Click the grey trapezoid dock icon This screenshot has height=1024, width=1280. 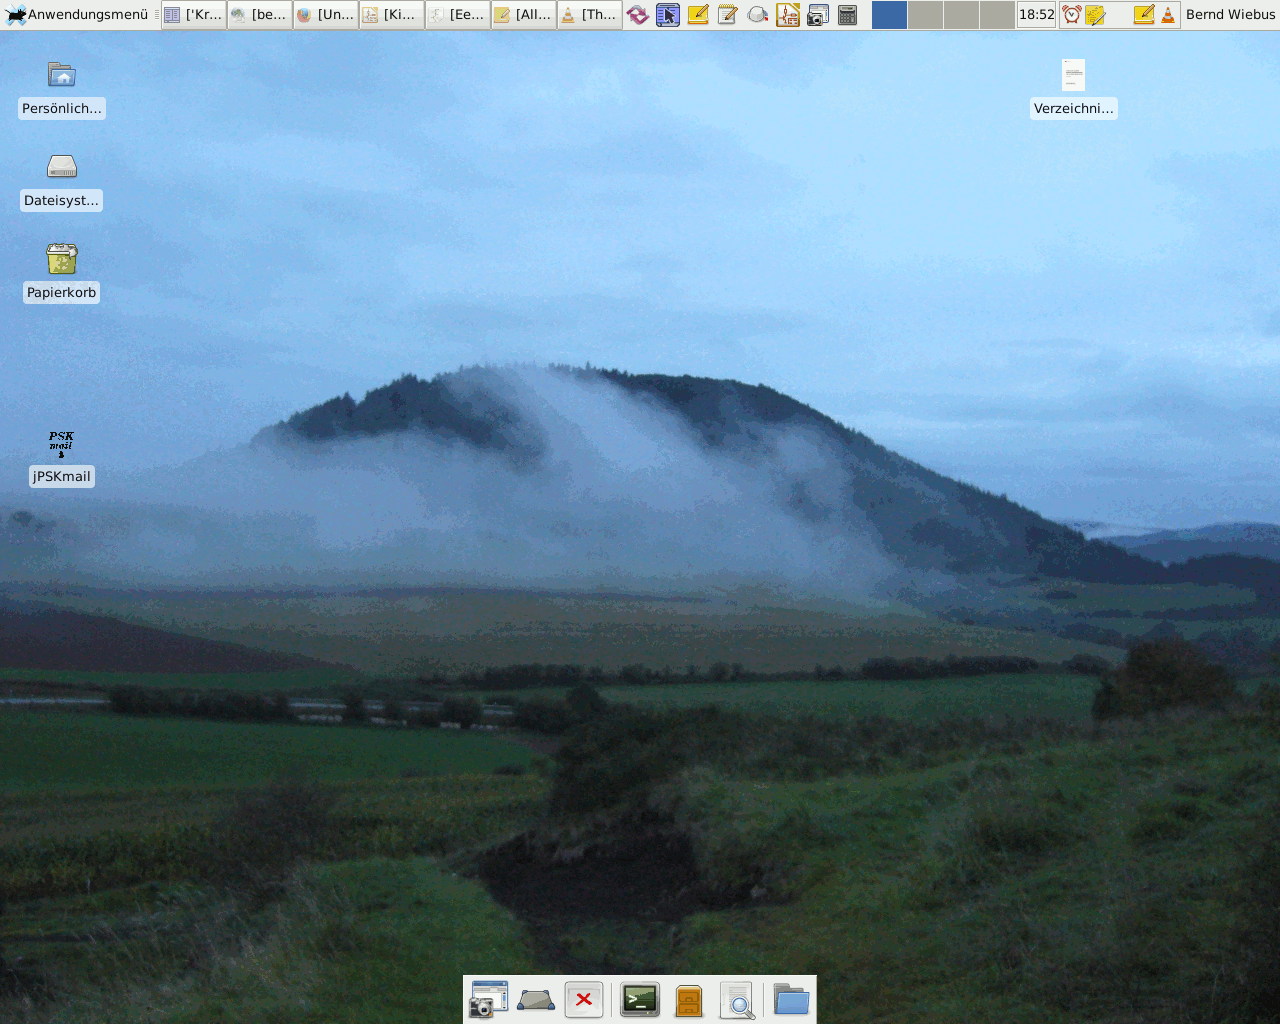pos(536,999)
